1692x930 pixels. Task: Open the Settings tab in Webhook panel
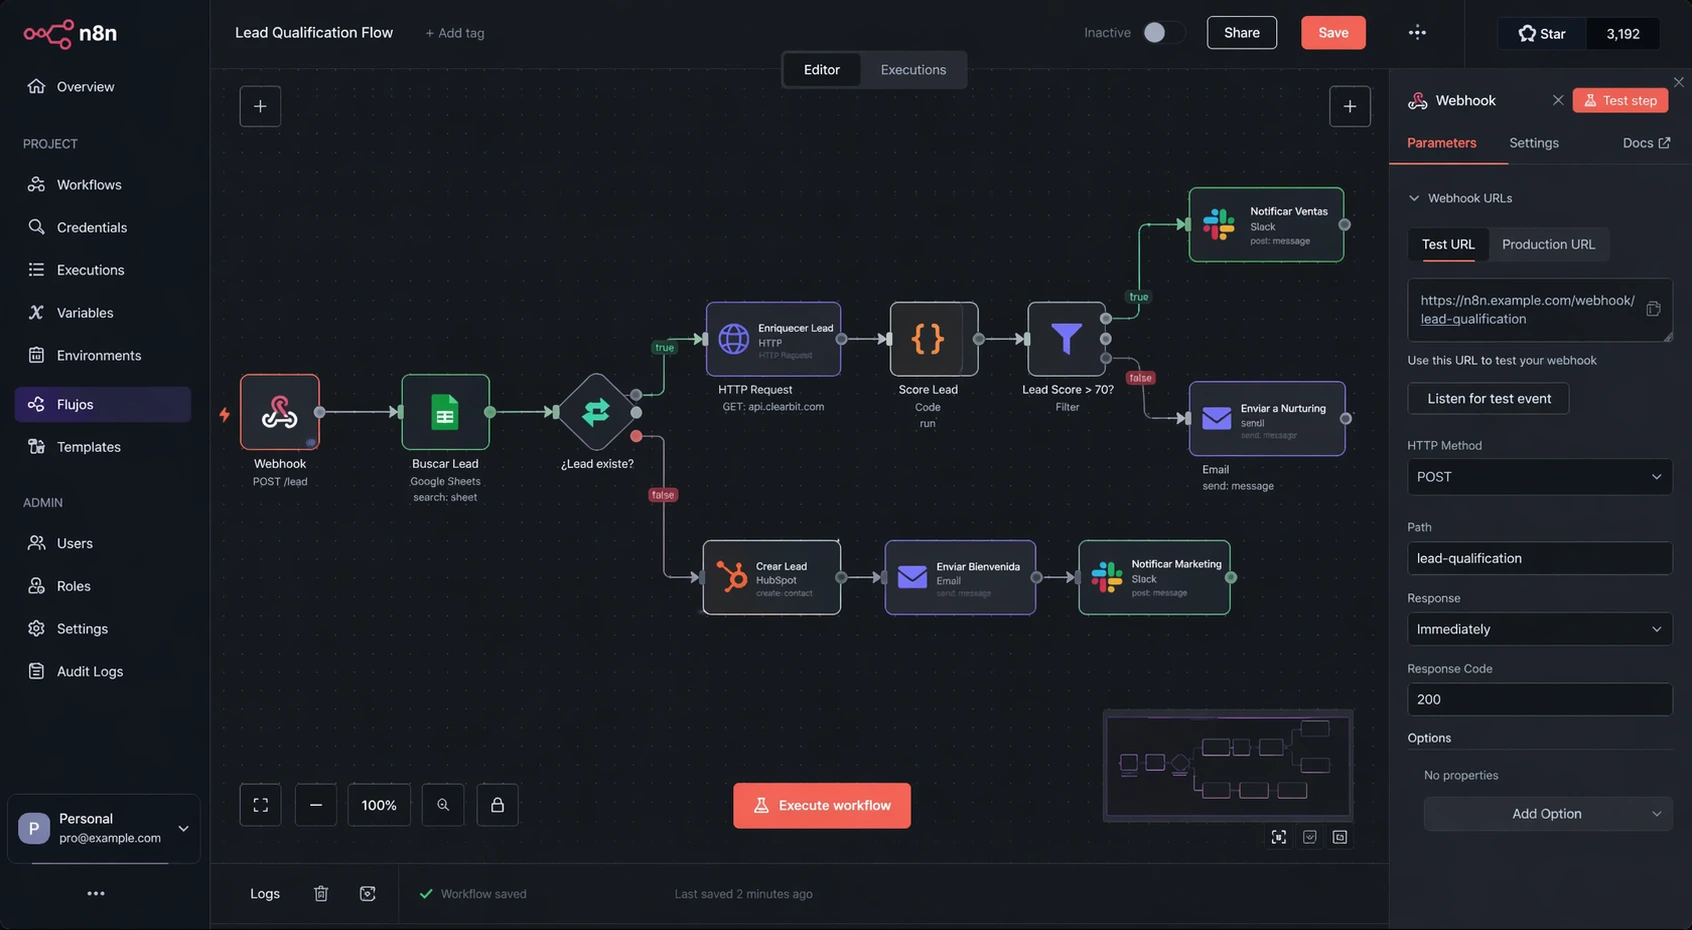(1534, 143)
